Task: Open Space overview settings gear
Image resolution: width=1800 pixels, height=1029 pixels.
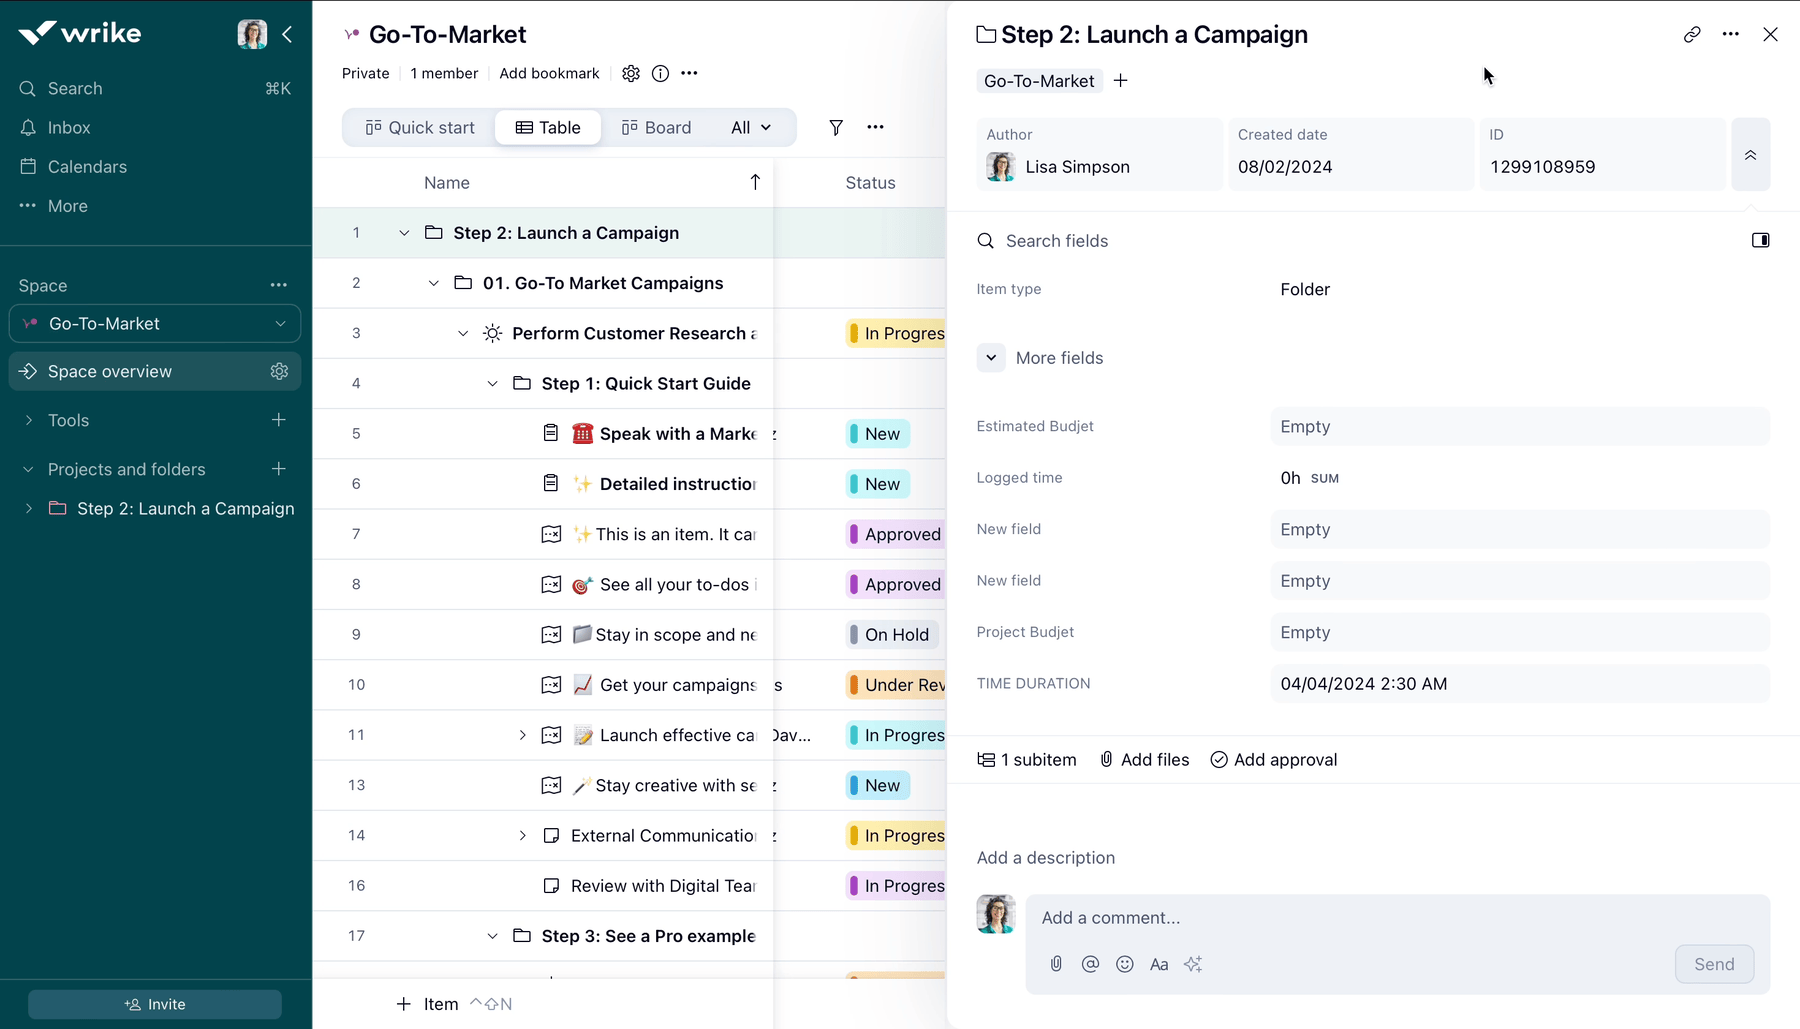Action: pos(279,372)
